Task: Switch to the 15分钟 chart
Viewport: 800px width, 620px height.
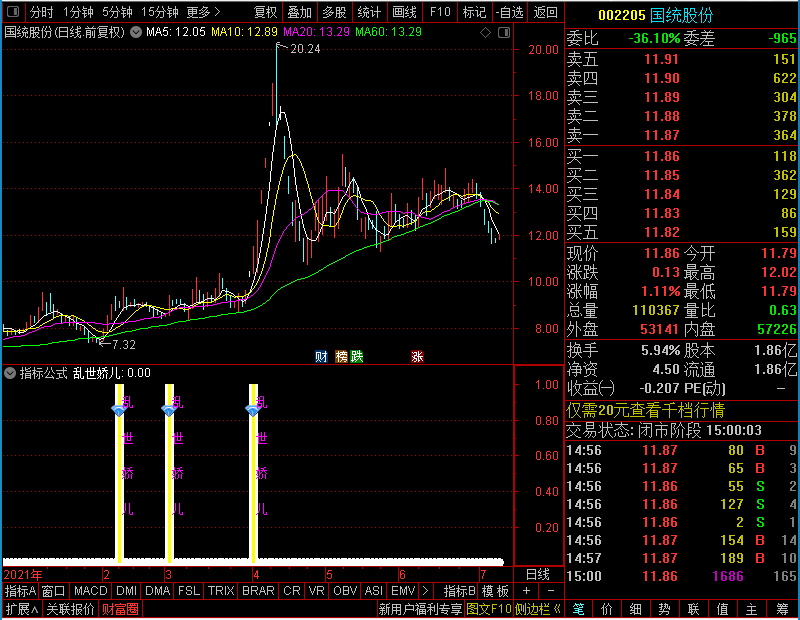Action: [x=160, y=12]
